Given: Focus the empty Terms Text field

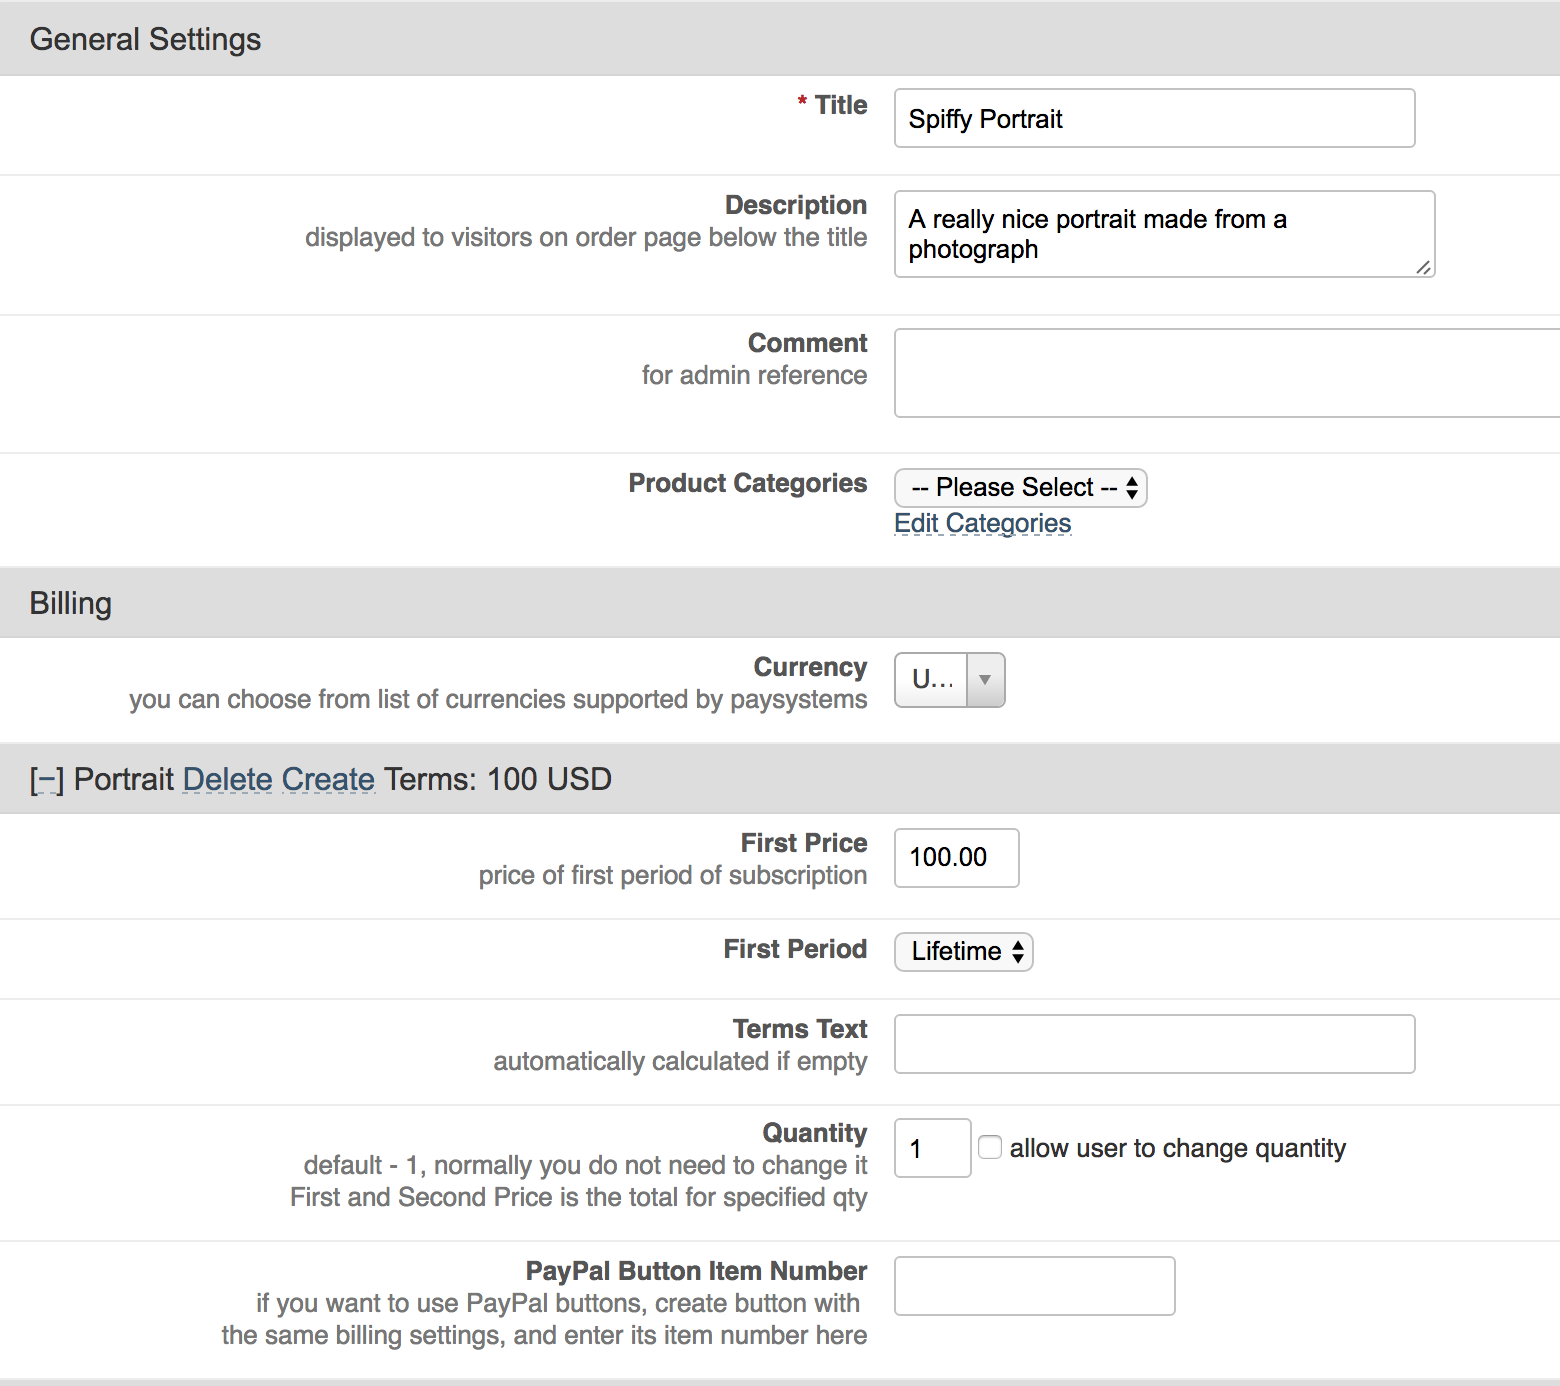Looking at the screenshot, I should point(1154,1044).
